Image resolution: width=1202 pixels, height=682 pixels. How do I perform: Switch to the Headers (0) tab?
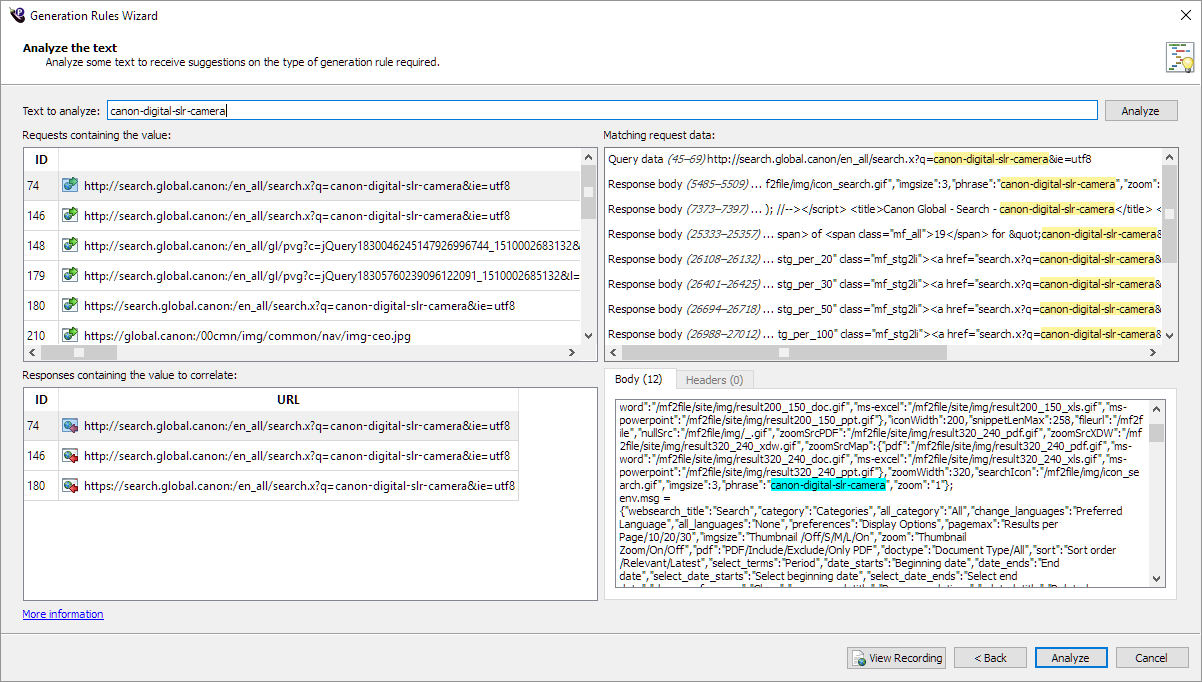point(714,380)
